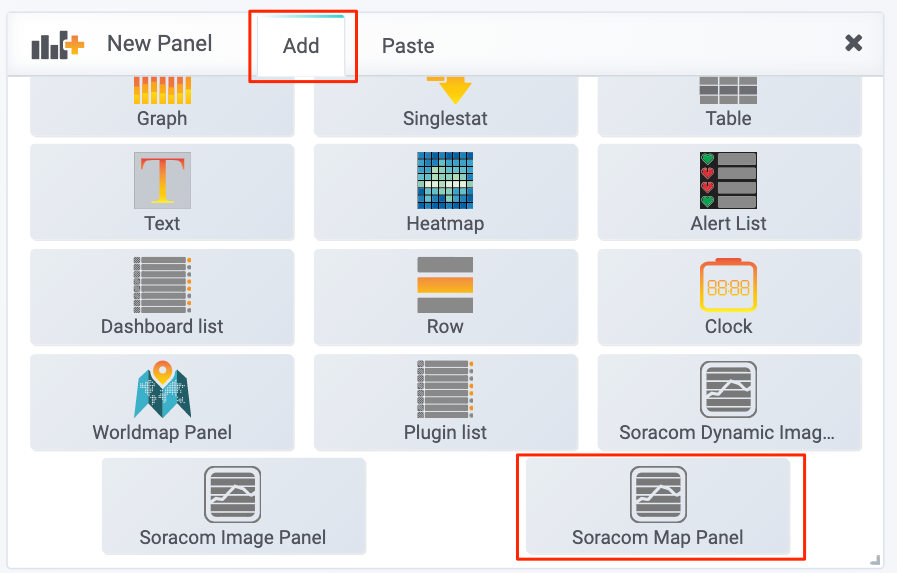
Task: Click the Soracom Map Panel label
Action: tap(658, 538)
